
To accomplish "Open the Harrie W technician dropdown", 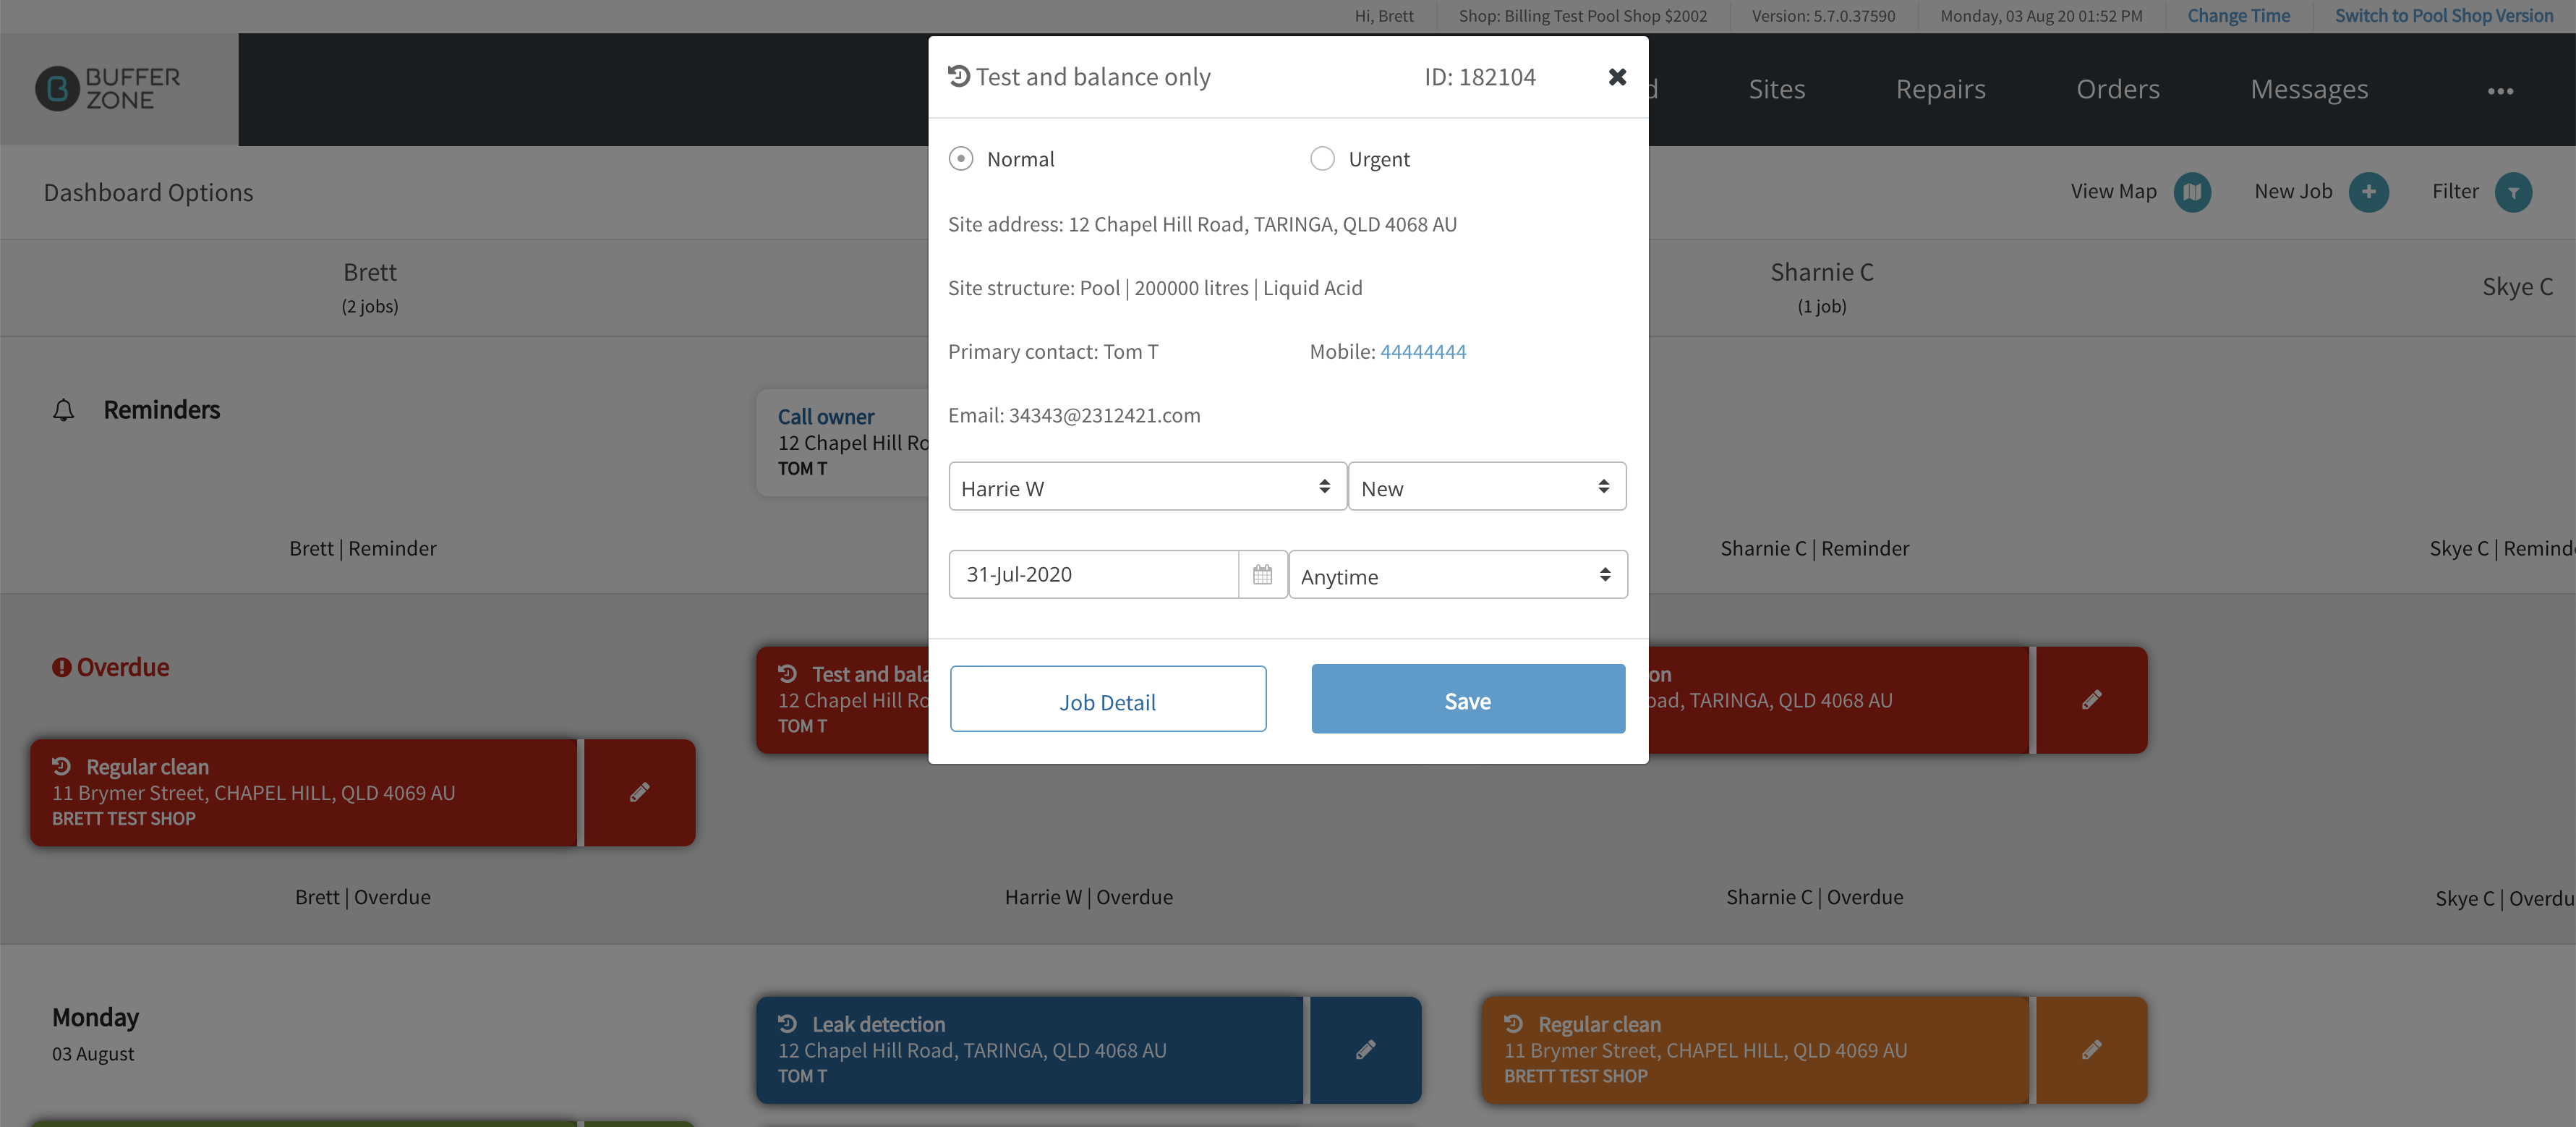I will pos(1147,487).
